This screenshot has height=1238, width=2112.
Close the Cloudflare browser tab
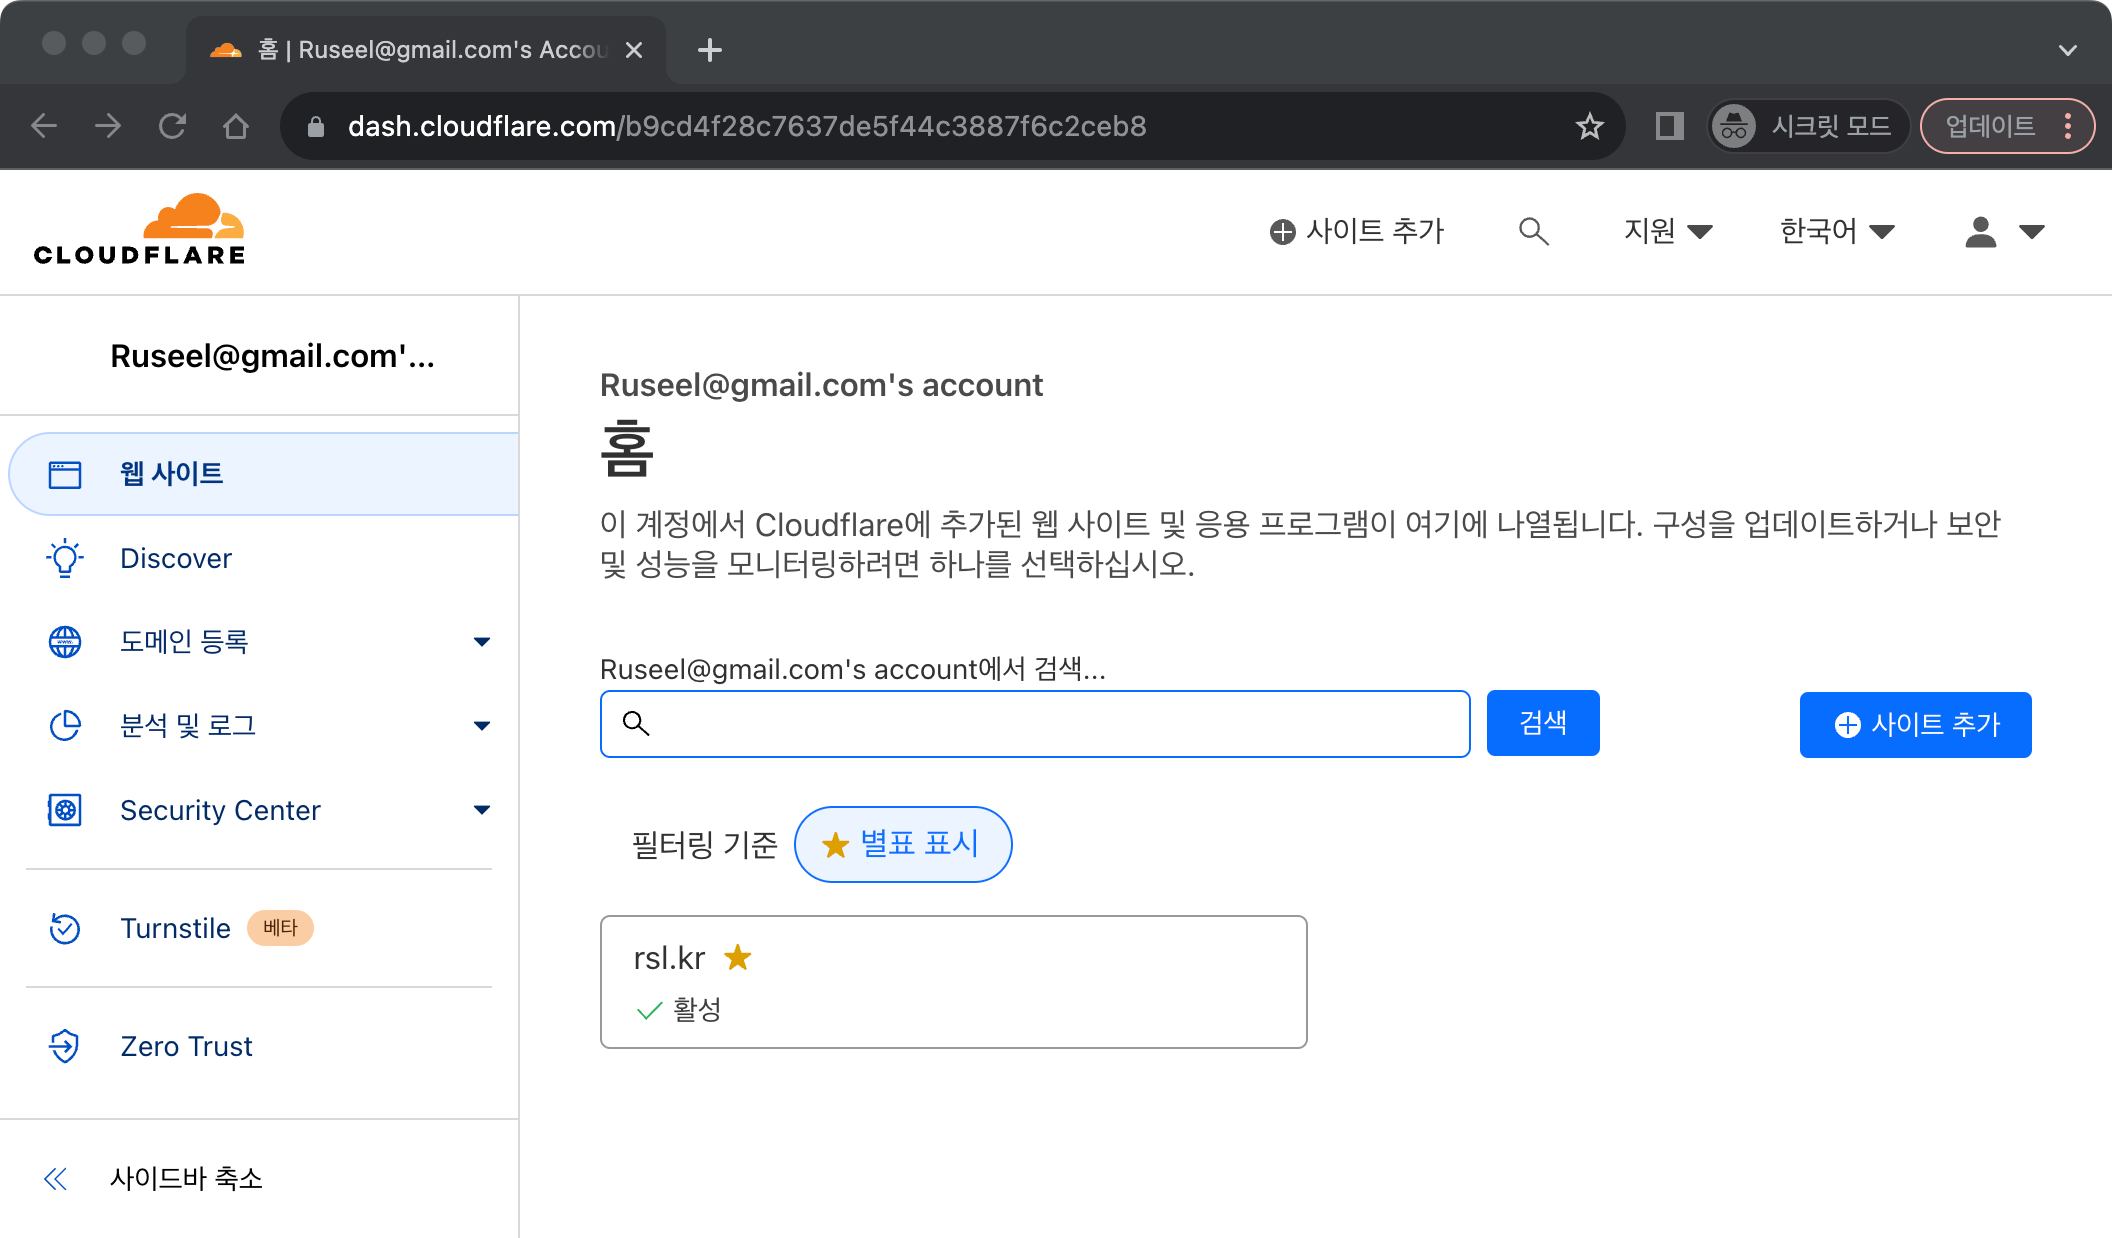pyautogui.click(x=634, y=50)
